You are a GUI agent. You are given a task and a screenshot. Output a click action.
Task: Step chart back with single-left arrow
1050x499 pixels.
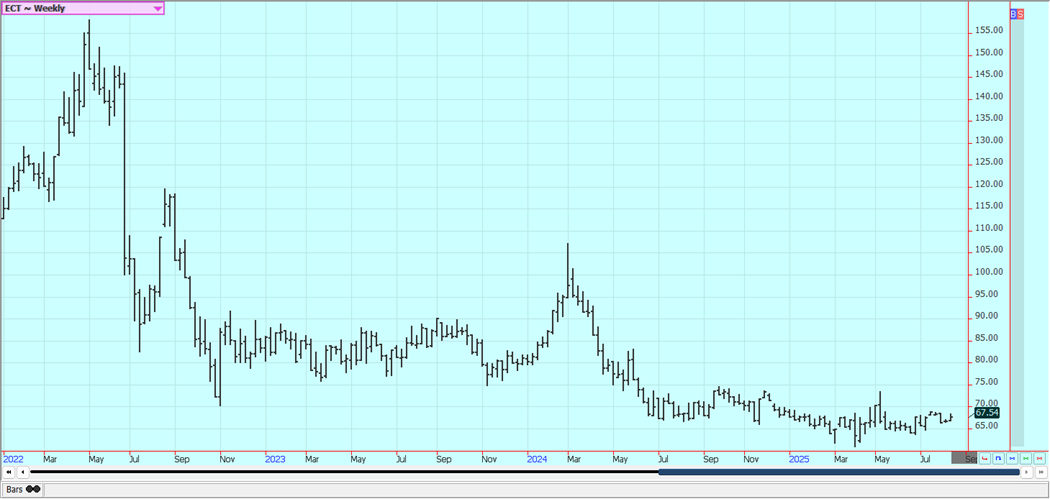click(23, 472)
